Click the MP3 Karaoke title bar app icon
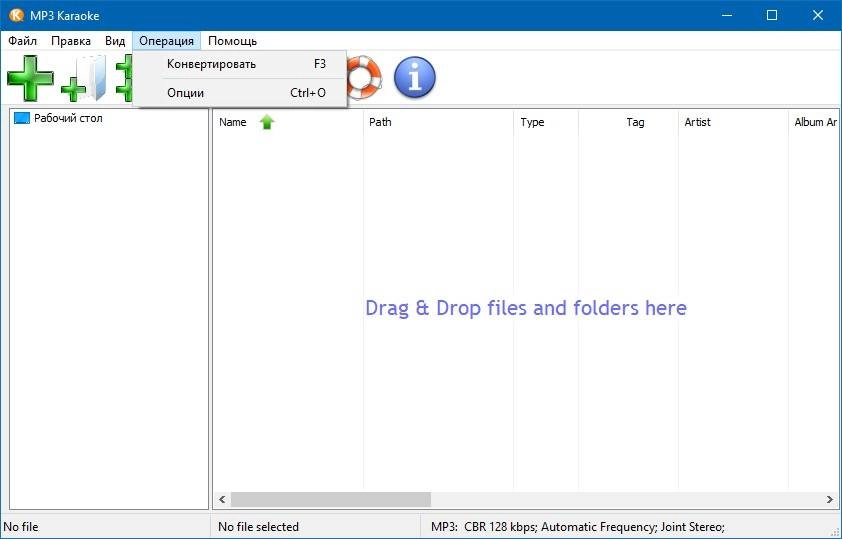 click(16, 15)
